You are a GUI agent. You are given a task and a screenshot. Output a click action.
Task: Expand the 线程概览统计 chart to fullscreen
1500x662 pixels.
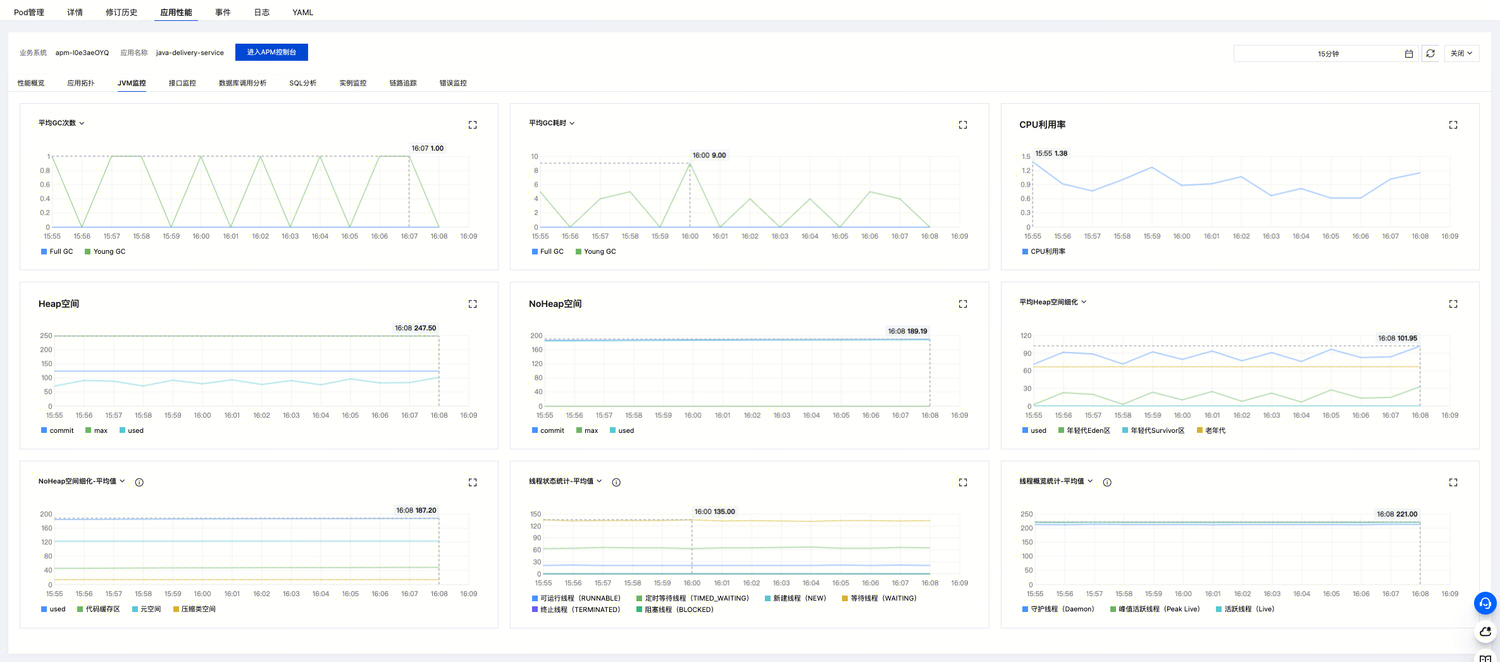pyautogui.click(x=1453, y=482)
